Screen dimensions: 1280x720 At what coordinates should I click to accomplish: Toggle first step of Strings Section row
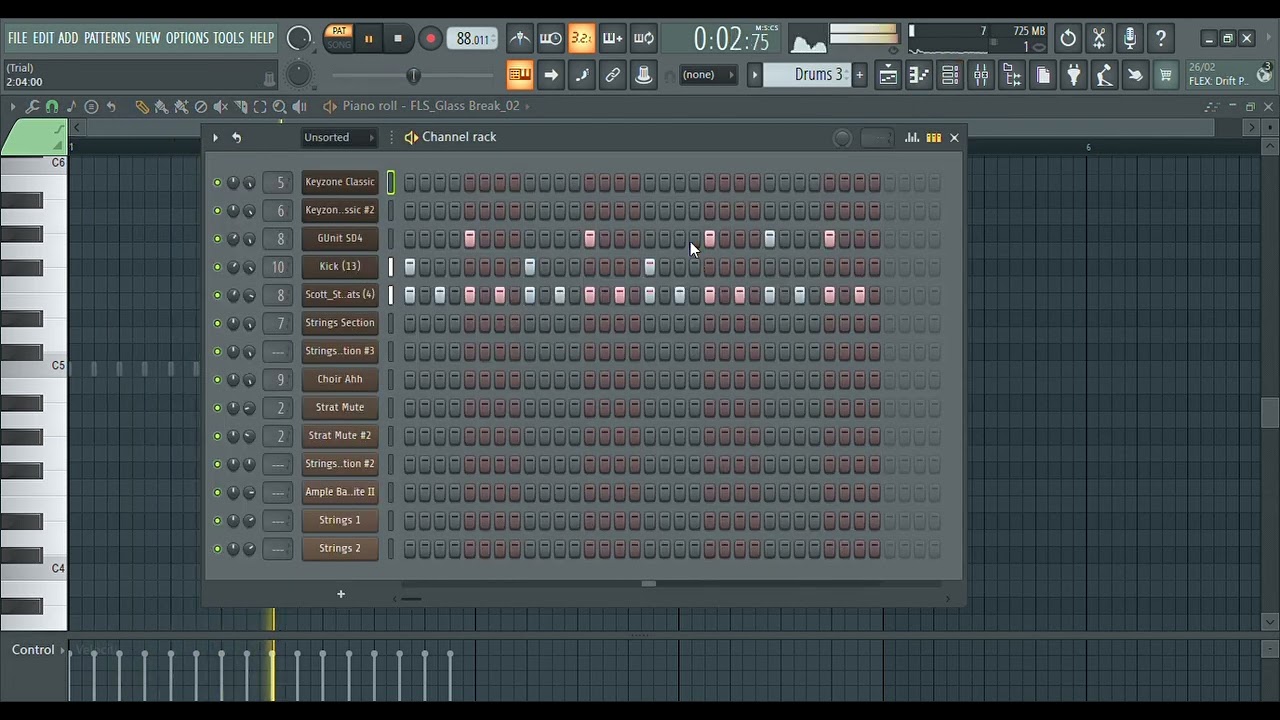[410, 323]
